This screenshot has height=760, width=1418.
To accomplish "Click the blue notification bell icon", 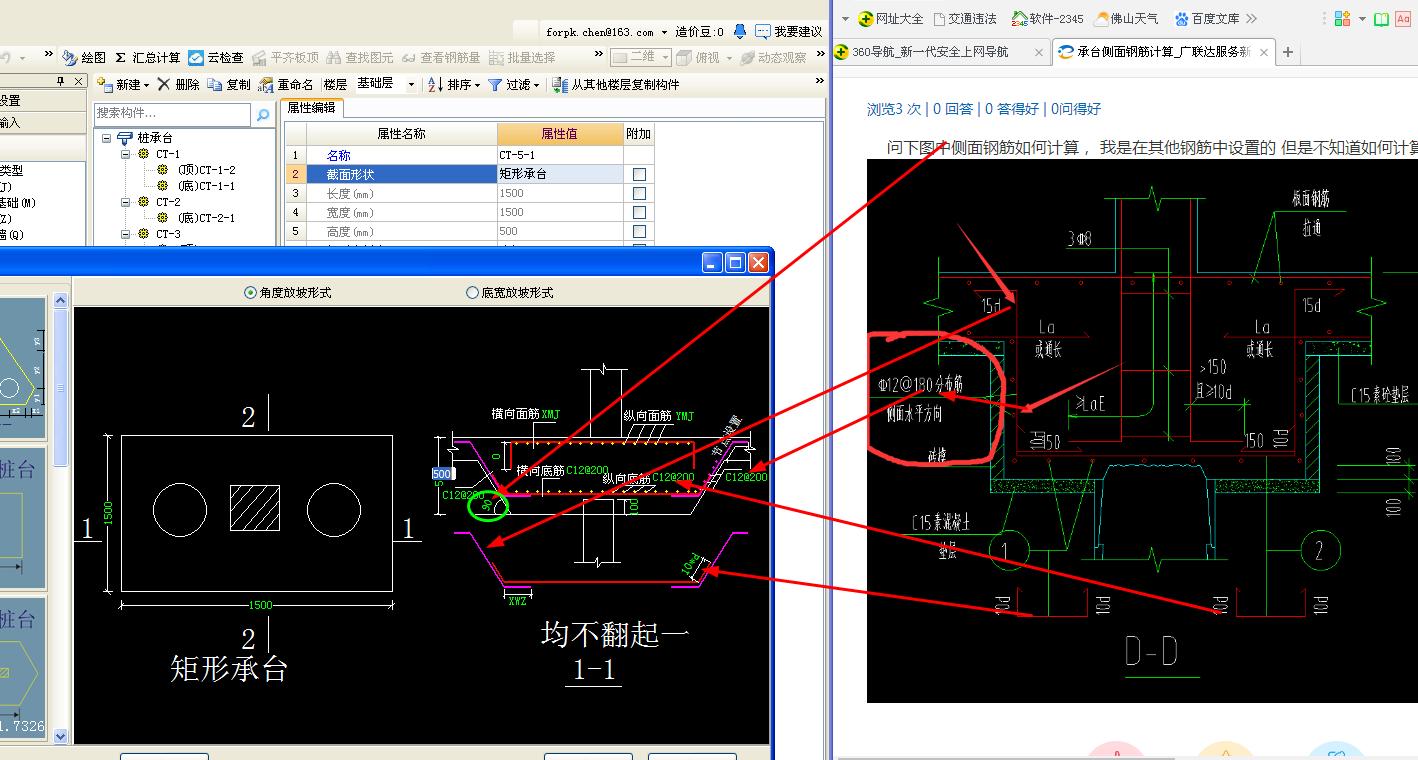I will coord(740,32).
